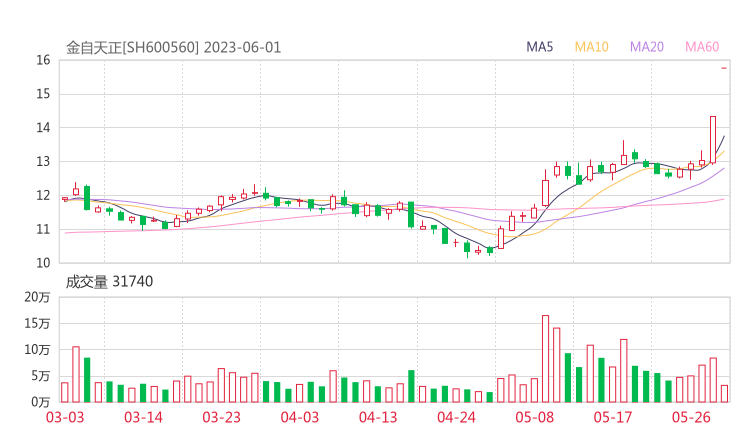Viewport: 740px width, 440px height.
Task: Click the 03-23 date axis label
Action: (x=221, y=417)
